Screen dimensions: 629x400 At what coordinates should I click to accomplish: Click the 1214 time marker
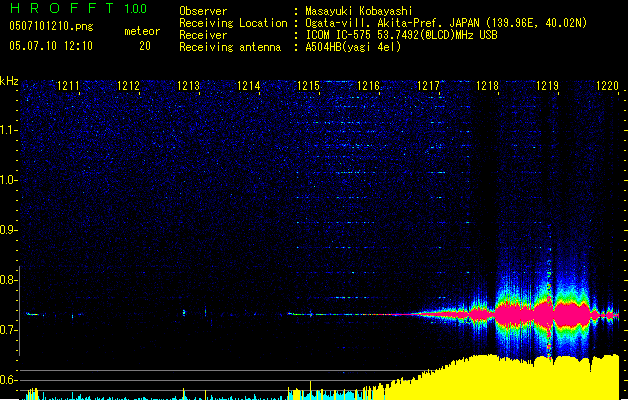click(248, 86)
